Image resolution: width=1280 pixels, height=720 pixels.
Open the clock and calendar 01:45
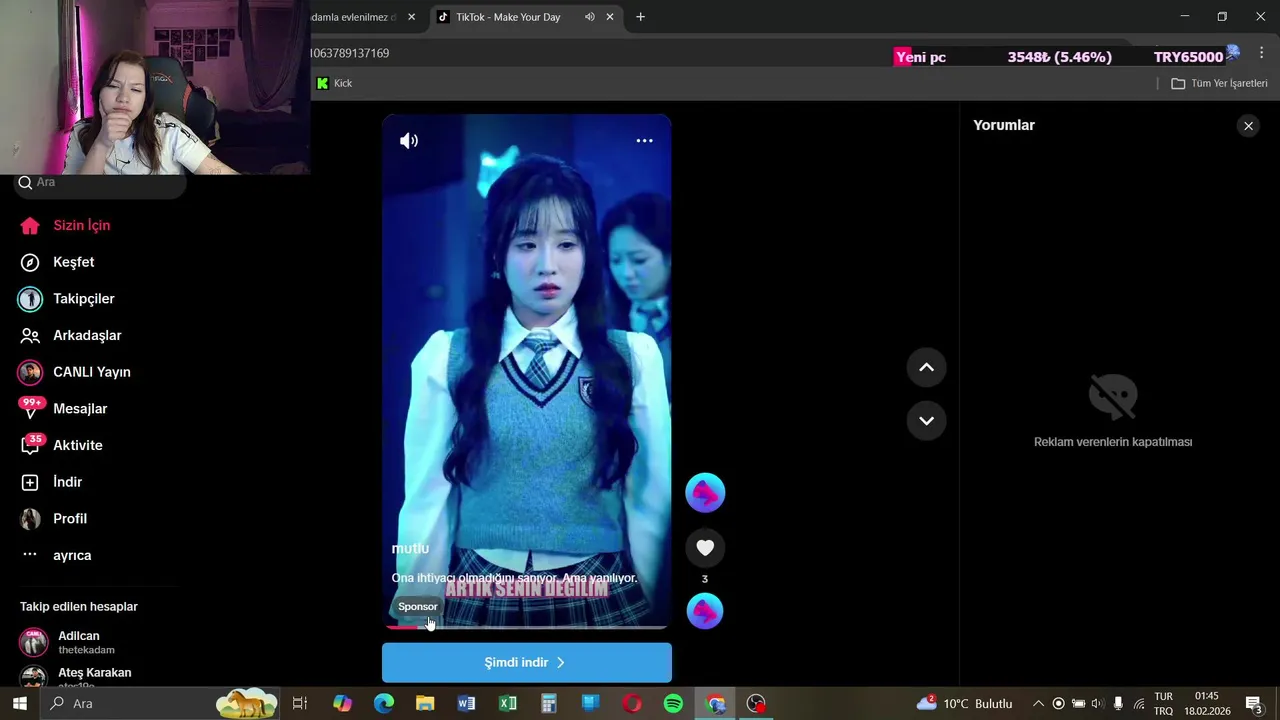(x=1206, y=704)
